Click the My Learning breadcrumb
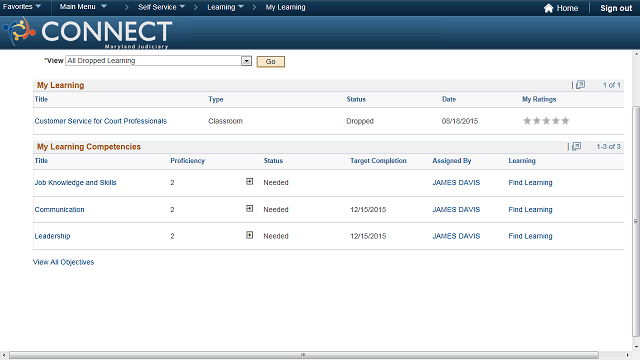Screen dimensions: 640x360 click(x=285, y=7)
